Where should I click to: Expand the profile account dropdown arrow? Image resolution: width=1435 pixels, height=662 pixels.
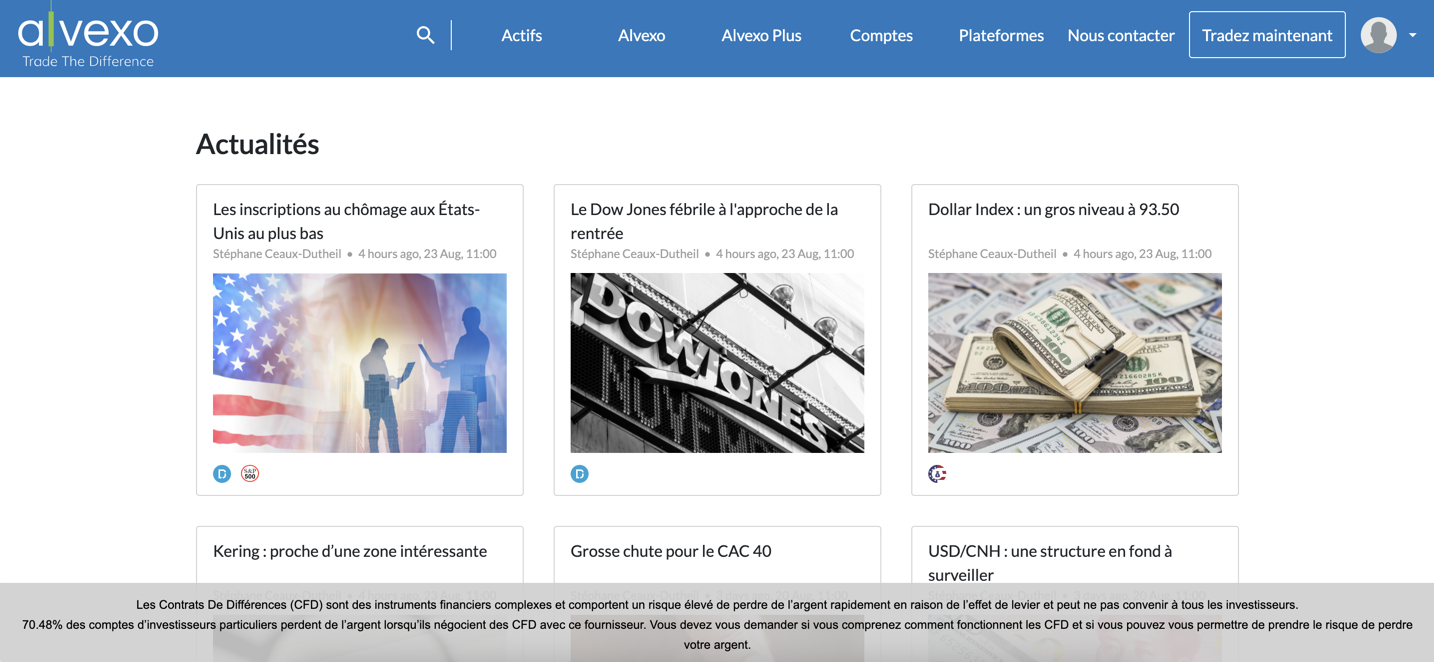point(1413,34)
